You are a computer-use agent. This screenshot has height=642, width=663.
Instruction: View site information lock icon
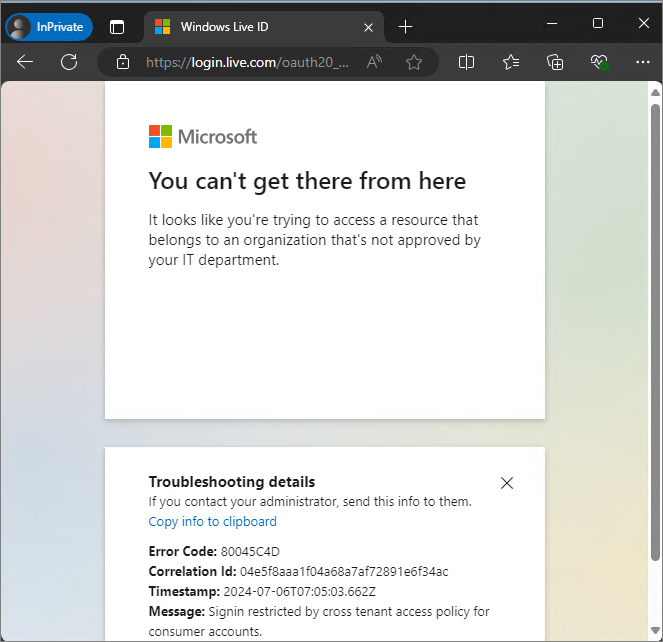click(x=123, y=62)
